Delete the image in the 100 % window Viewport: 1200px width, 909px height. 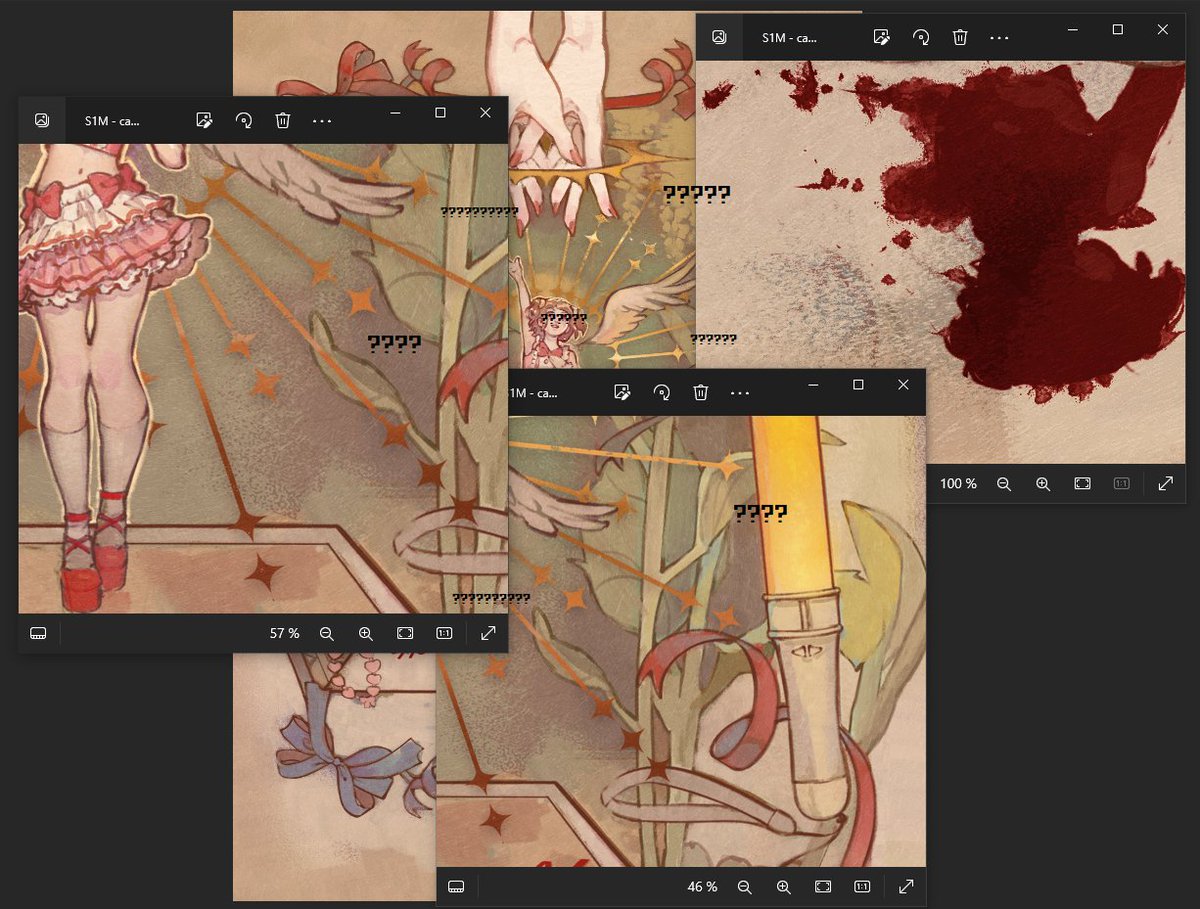coord(960,37)
